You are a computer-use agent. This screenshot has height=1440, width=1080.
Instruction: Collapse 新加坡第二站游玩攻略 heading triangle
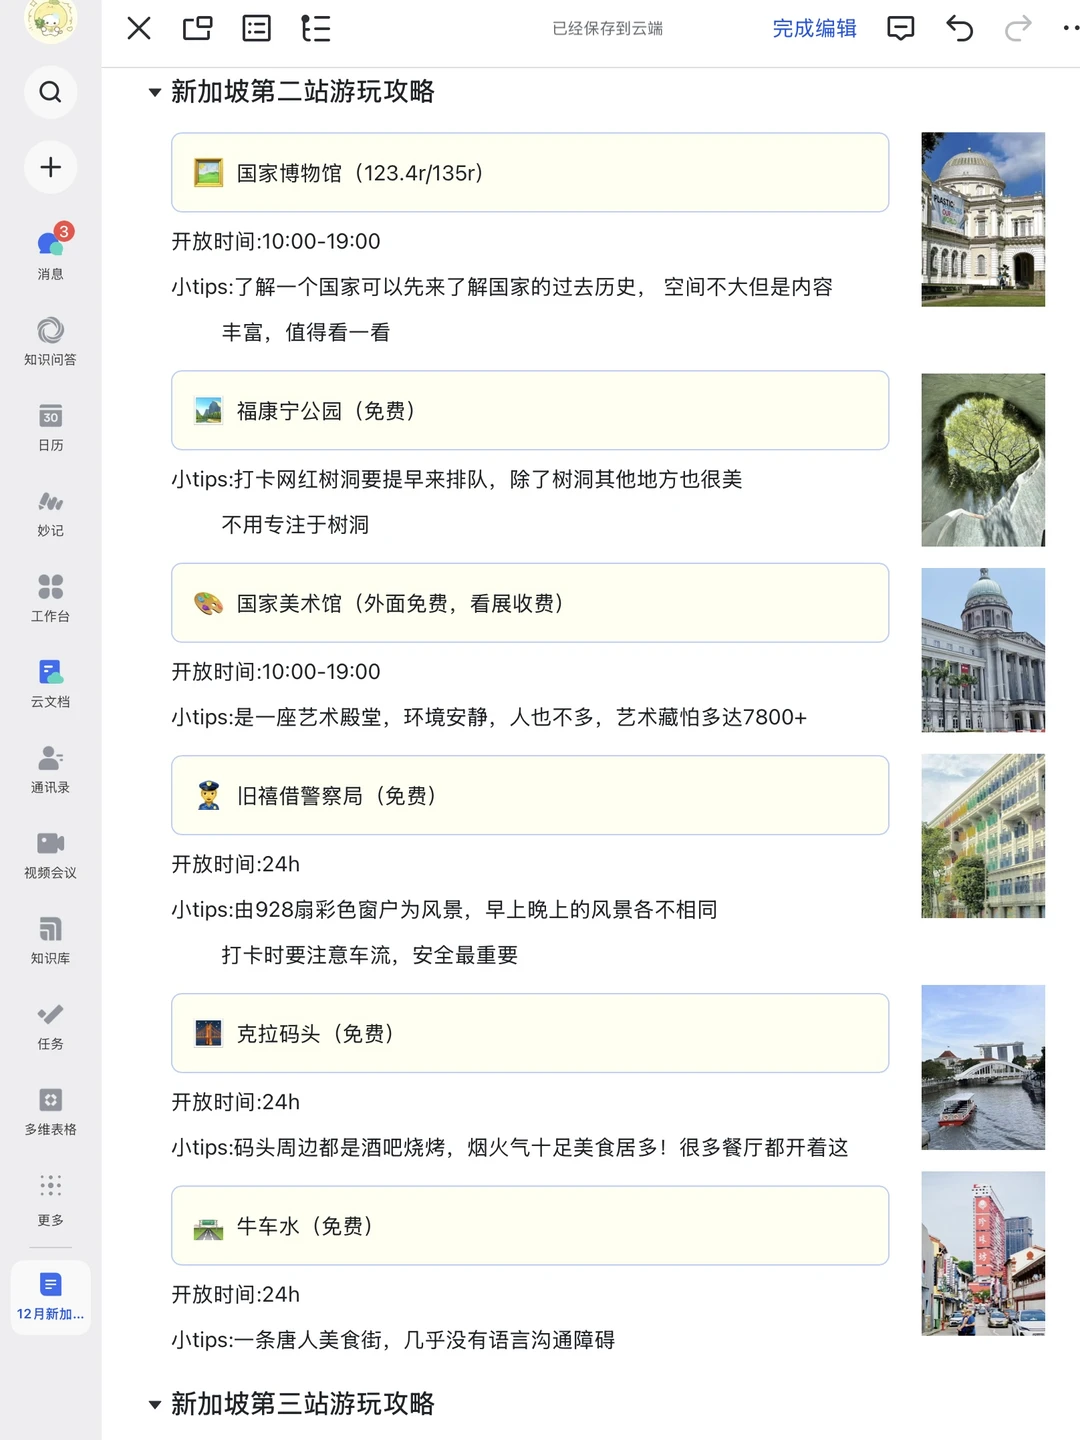154,93
